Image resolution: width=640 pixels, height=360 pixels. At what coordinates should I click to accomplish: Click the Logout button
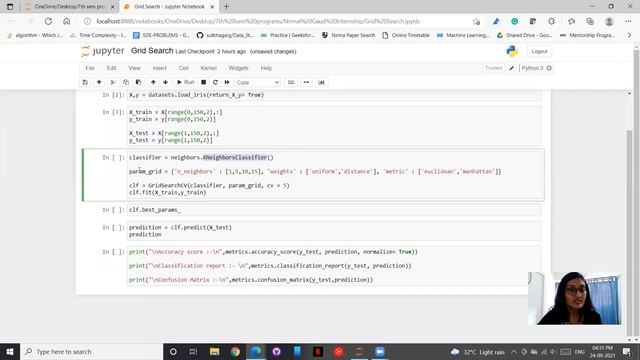pyautogui.click(x=539, y=51)
